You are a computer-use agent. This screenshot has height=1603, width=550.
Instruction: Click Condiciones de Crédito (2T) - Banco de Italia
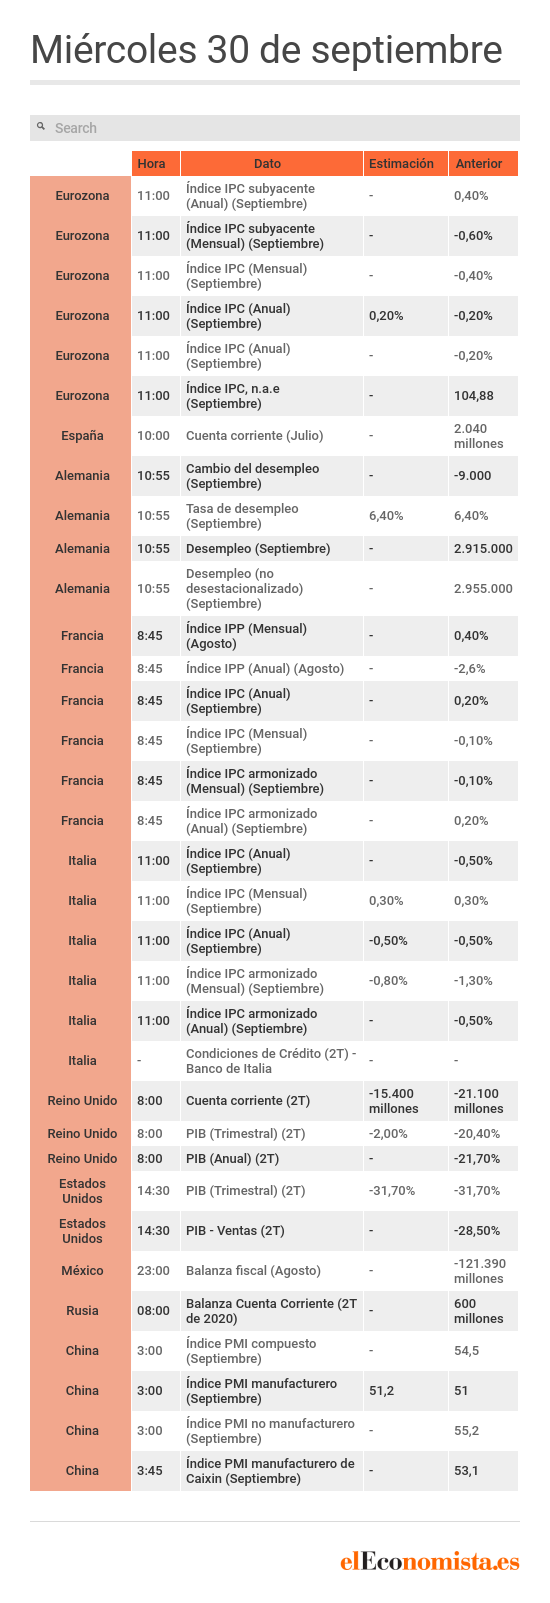tap(271, 1061)
